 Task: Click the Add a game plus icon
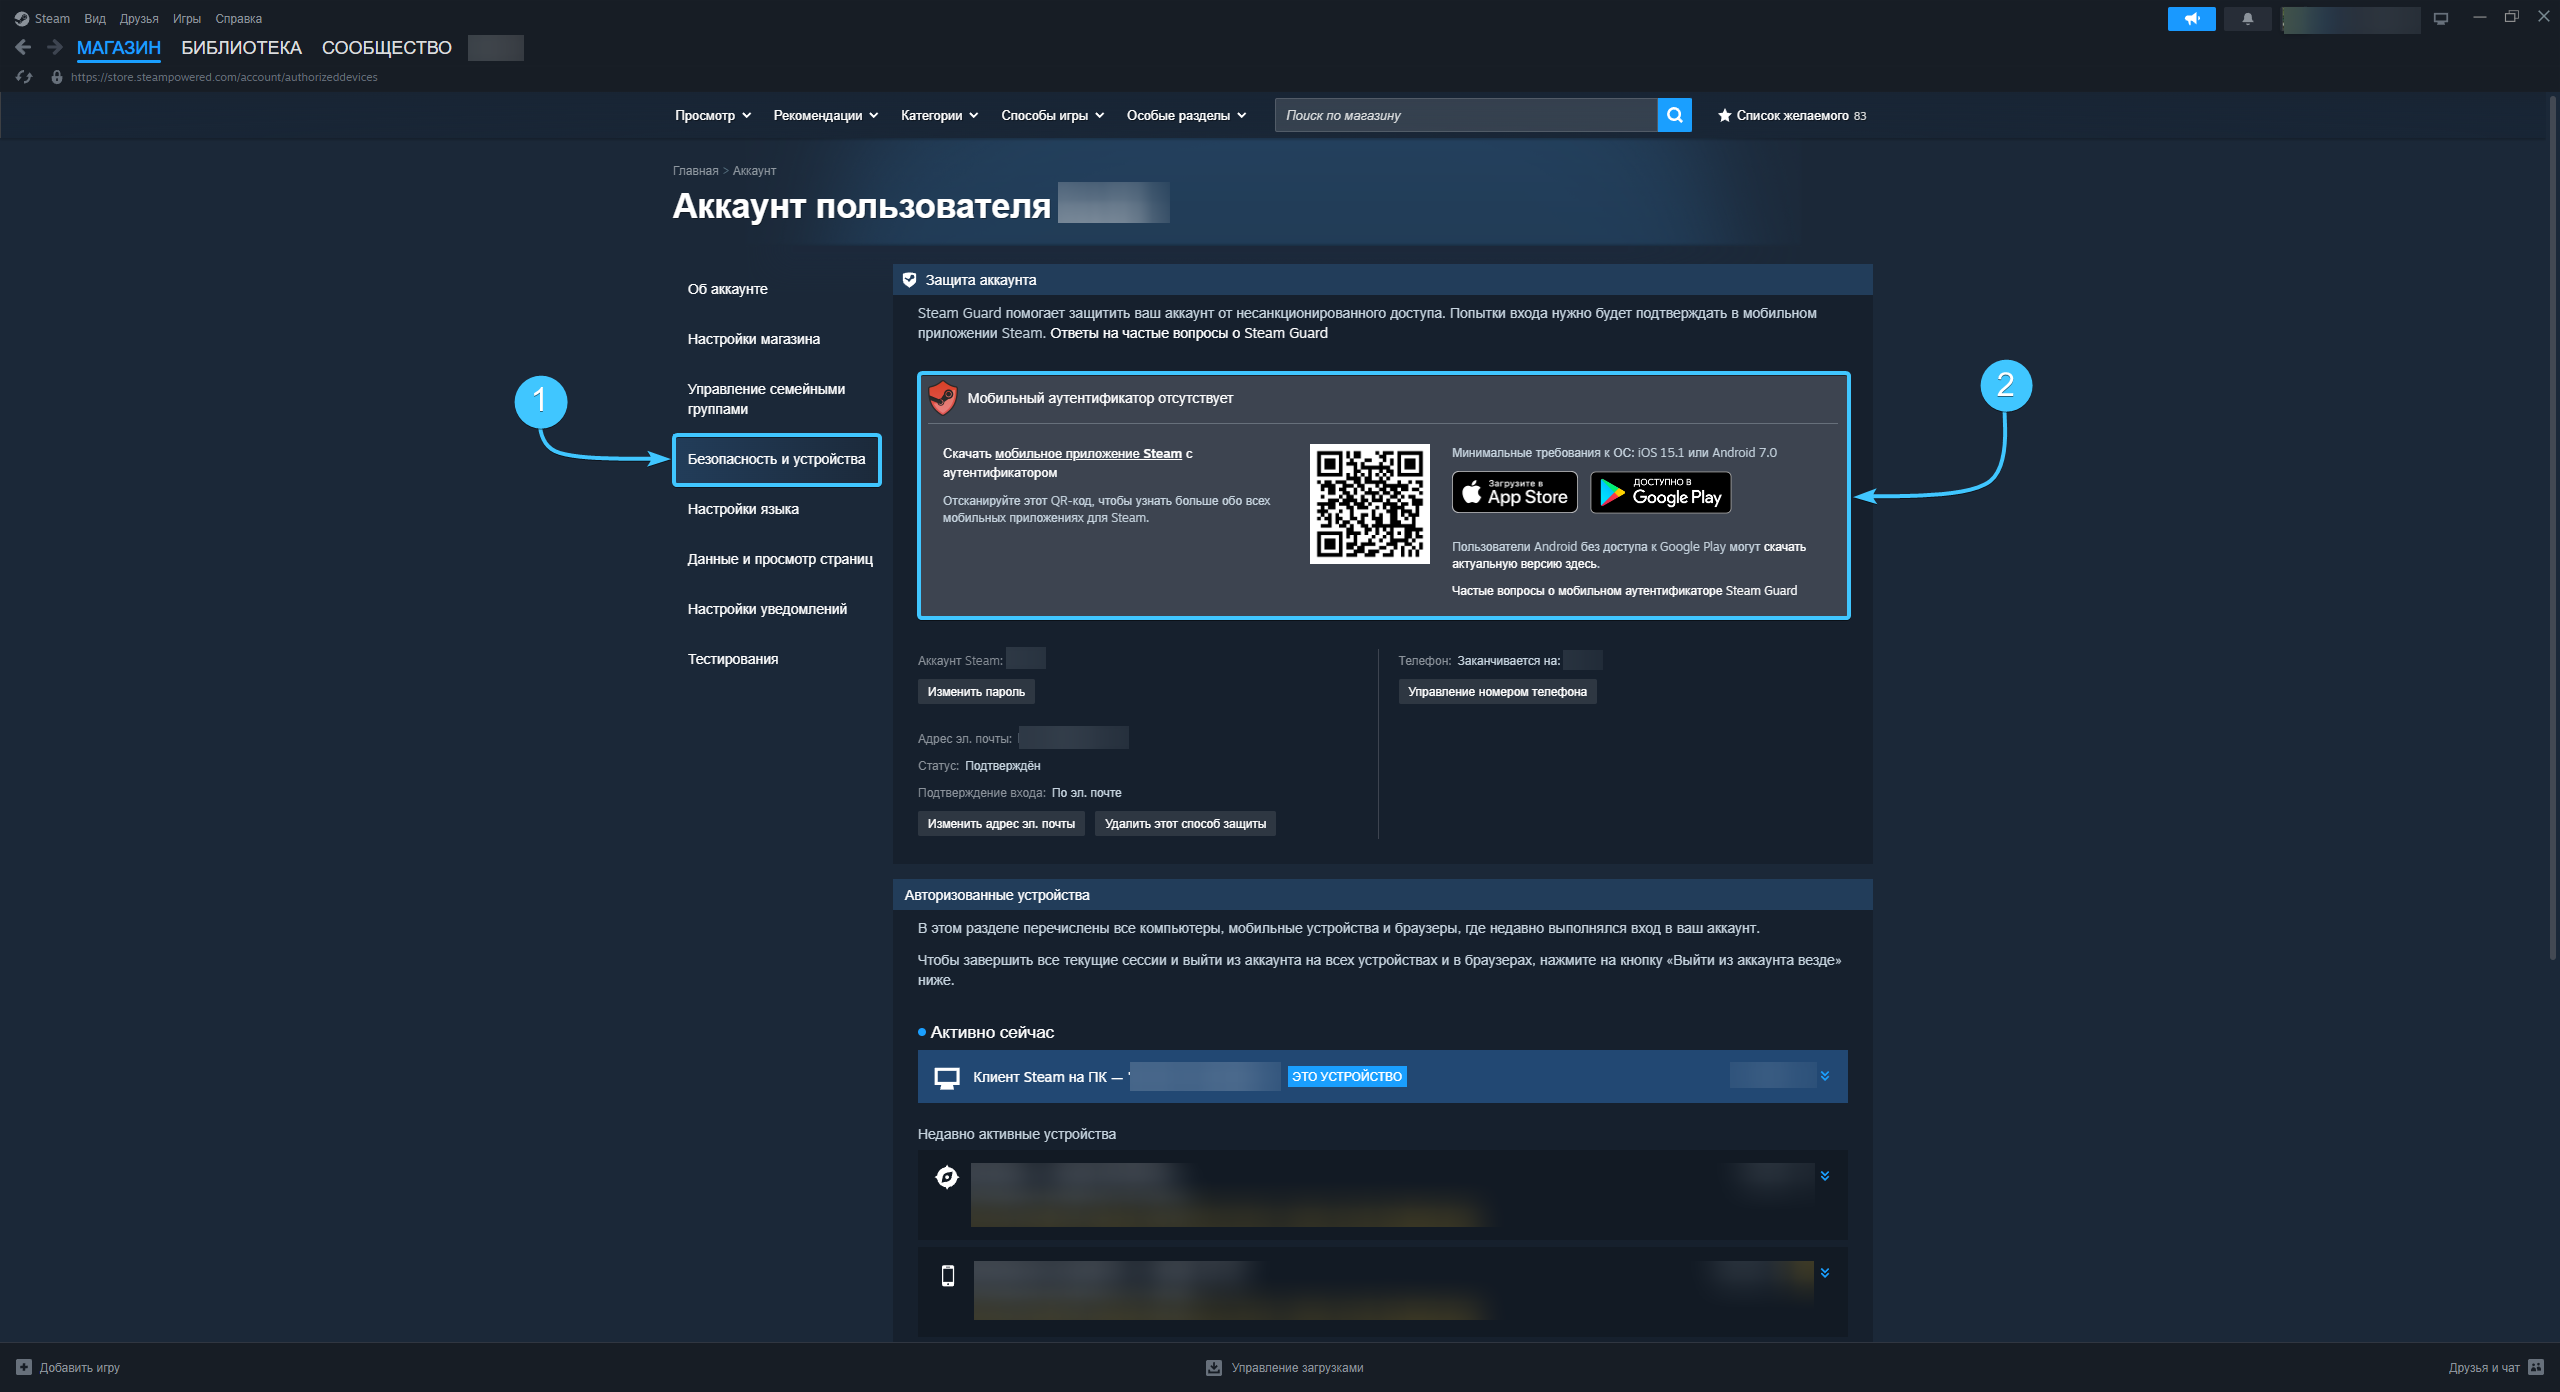(x=24, y=1367)
